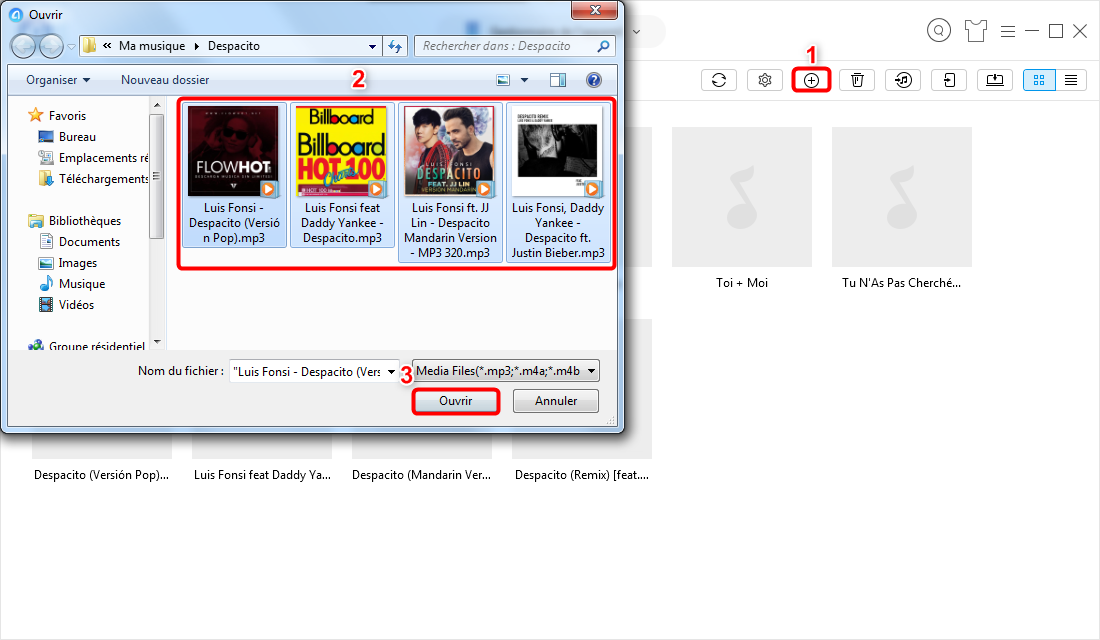The width and height of the screenshot is (1100, 640).
Task: Click the send to iTunes music icon
Action: (903, 81)
